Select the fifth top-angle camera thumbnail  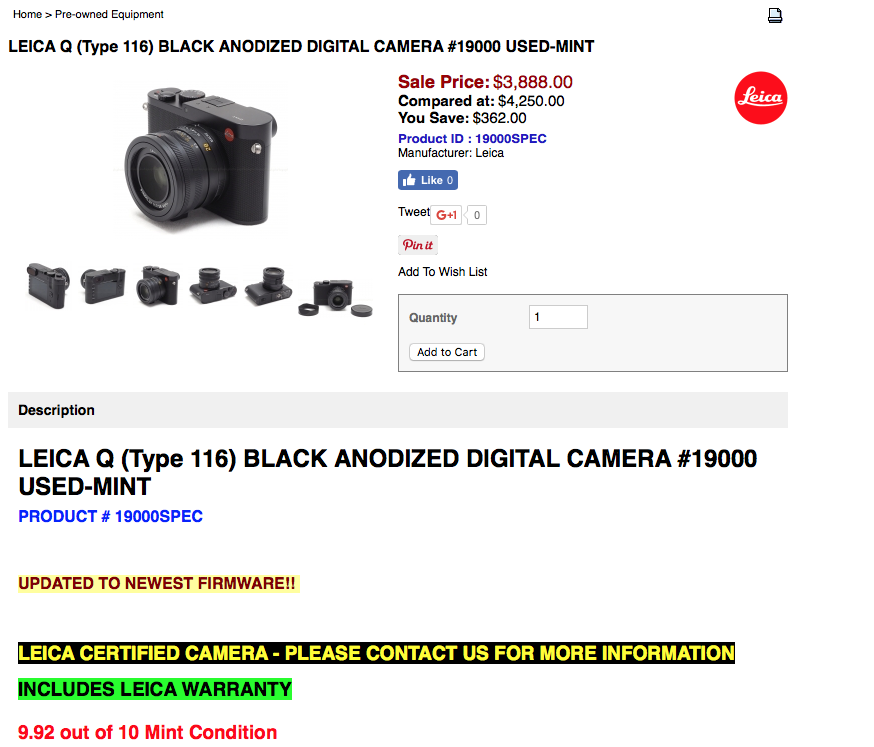point(268,286)
